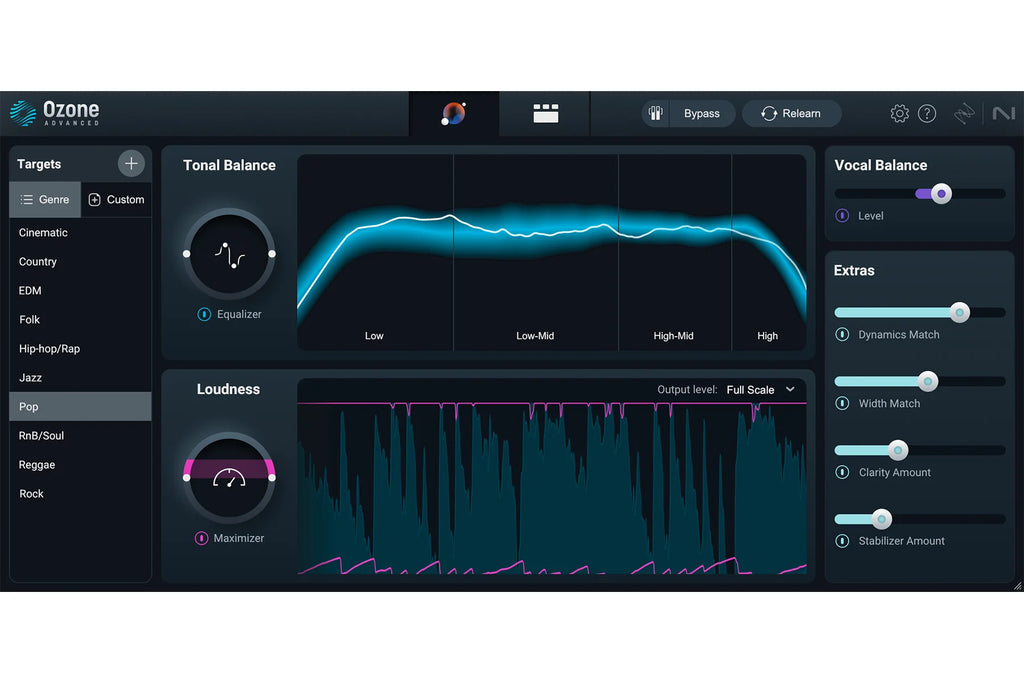The height and width of the screenshot is (683, 1024).
Task: Click the reference headphones icon beside Bypass
Action: coord(656,113)
